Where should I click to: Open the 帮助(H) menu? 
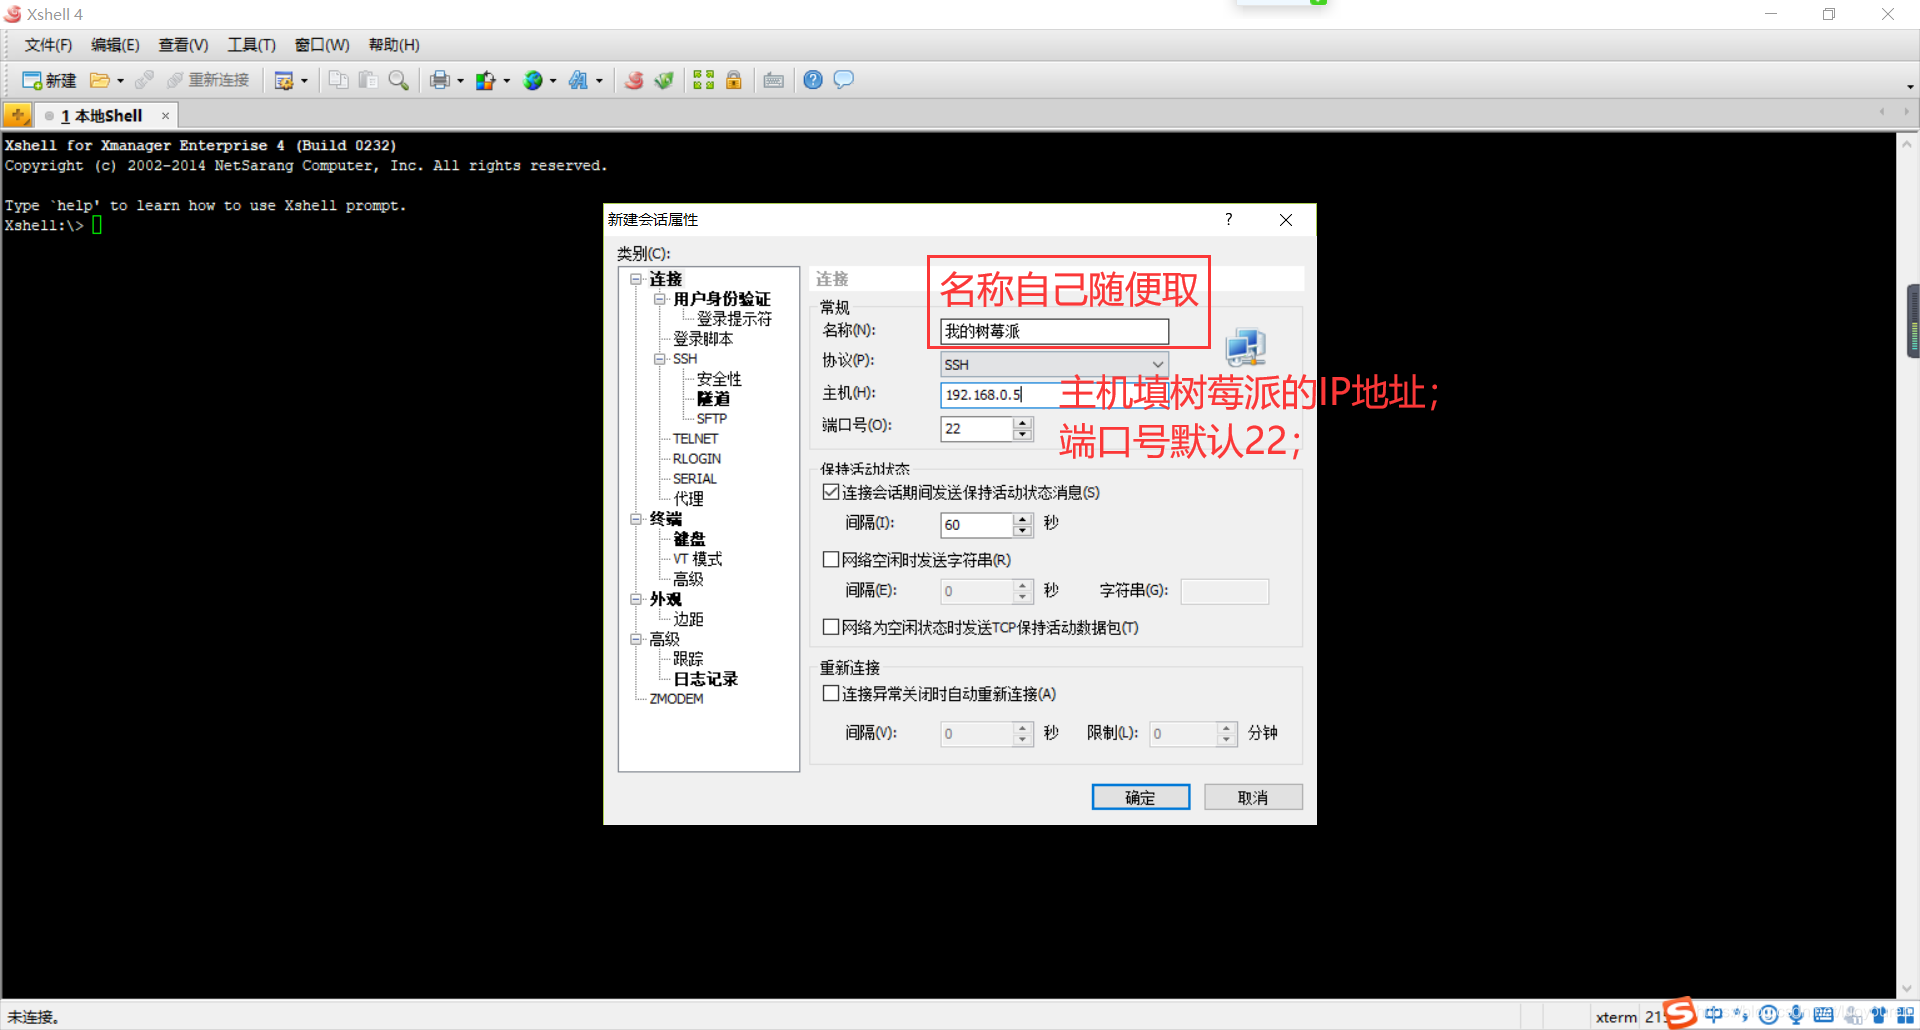(394, 45)
